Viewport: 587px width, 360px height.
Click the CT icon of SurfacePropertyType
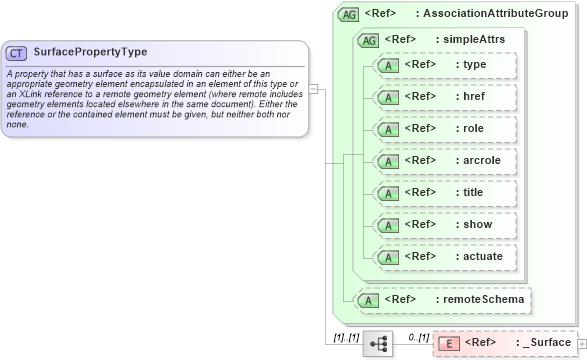click(x=16, y=53)
